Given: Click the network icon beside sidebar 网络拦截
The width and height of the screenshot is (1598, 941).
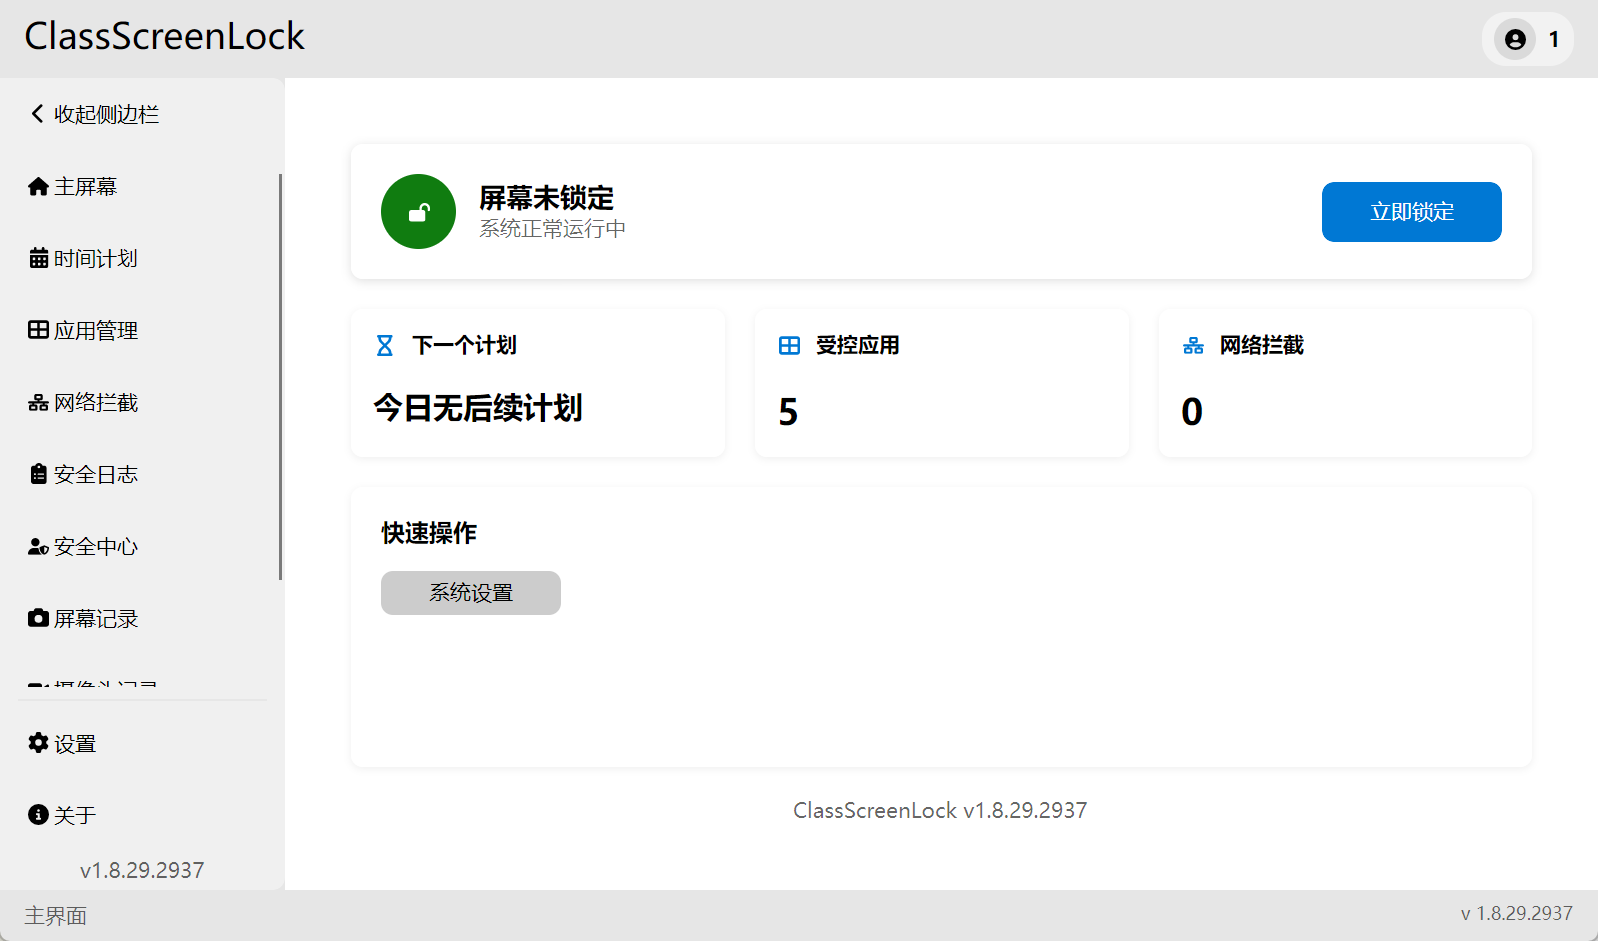Looking at the screenshot, I should coord(38,403).
